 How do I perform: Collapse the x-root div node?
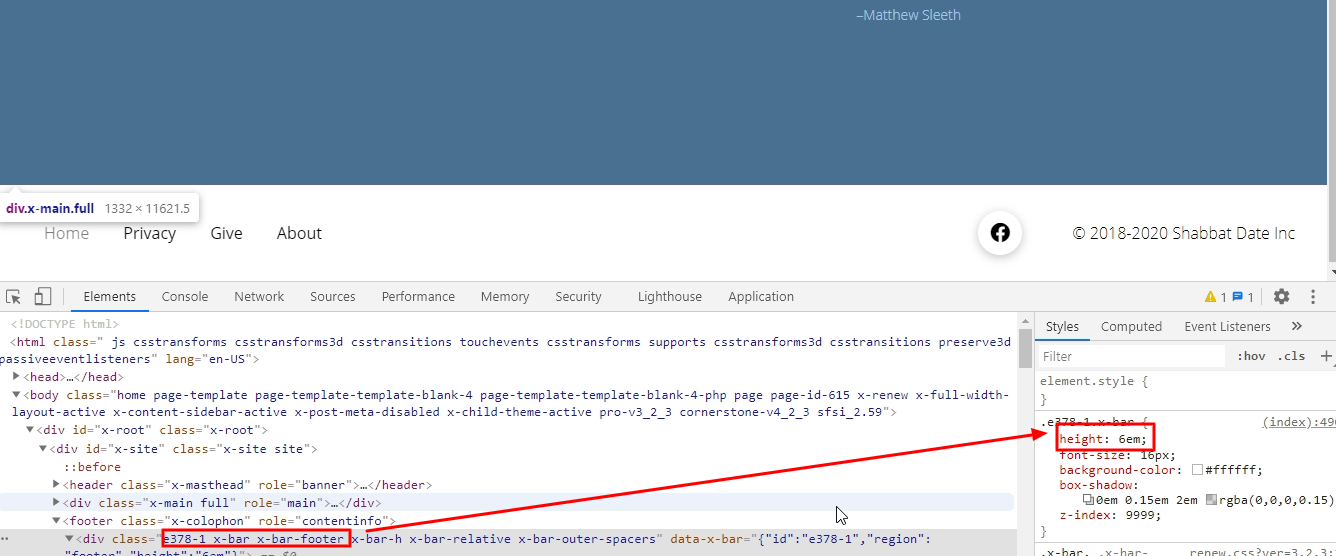click(x=29, y=430)
